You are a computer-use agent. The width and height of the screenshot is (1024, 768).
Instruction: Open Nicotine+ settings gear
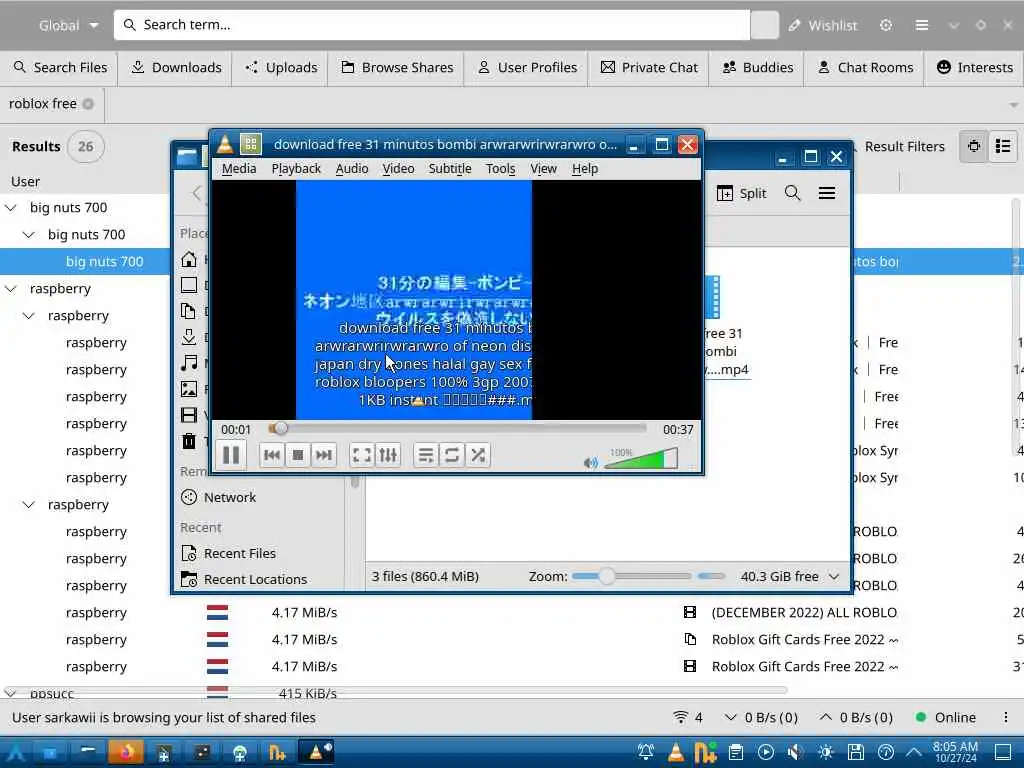[886, 25]
